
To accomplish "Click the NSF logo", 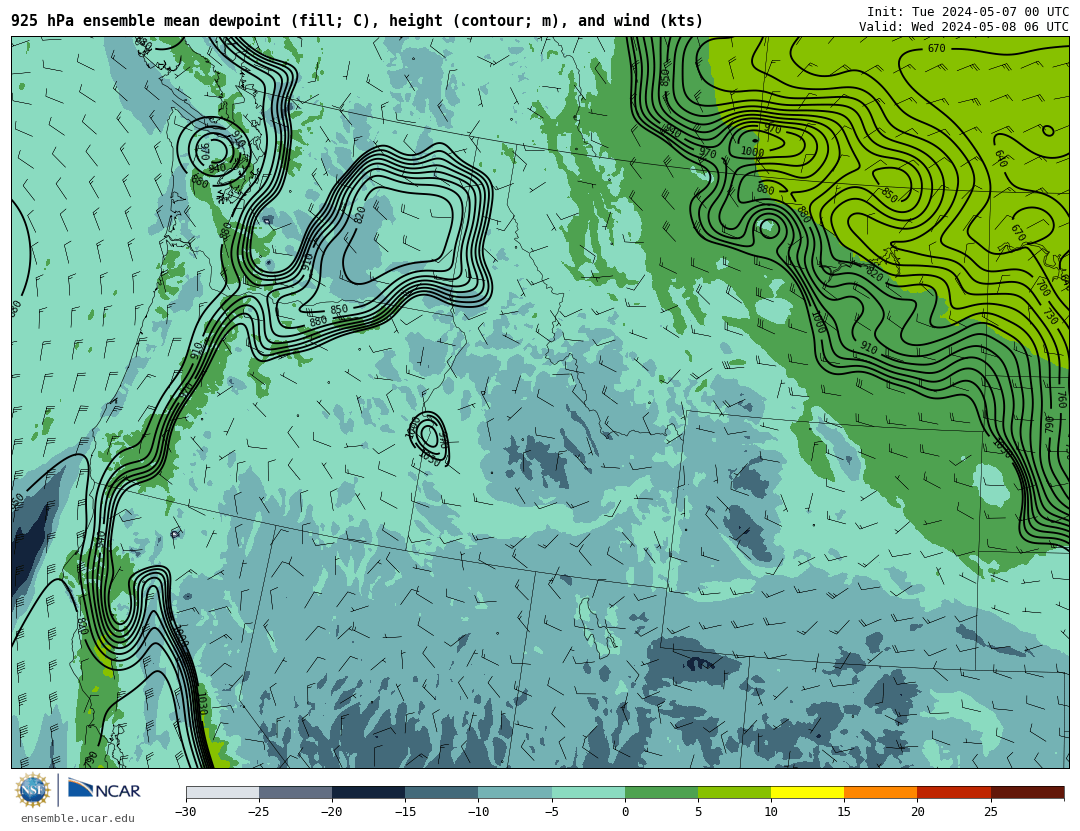I will click(x=32, y=790).
